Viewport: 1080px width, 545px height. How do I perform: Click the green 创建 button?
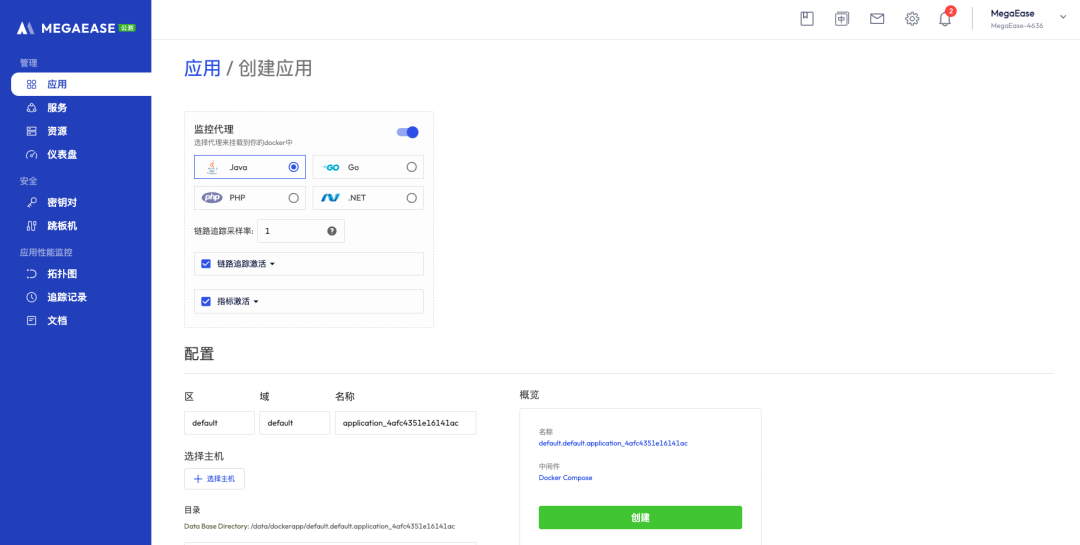tap(640, 517)
